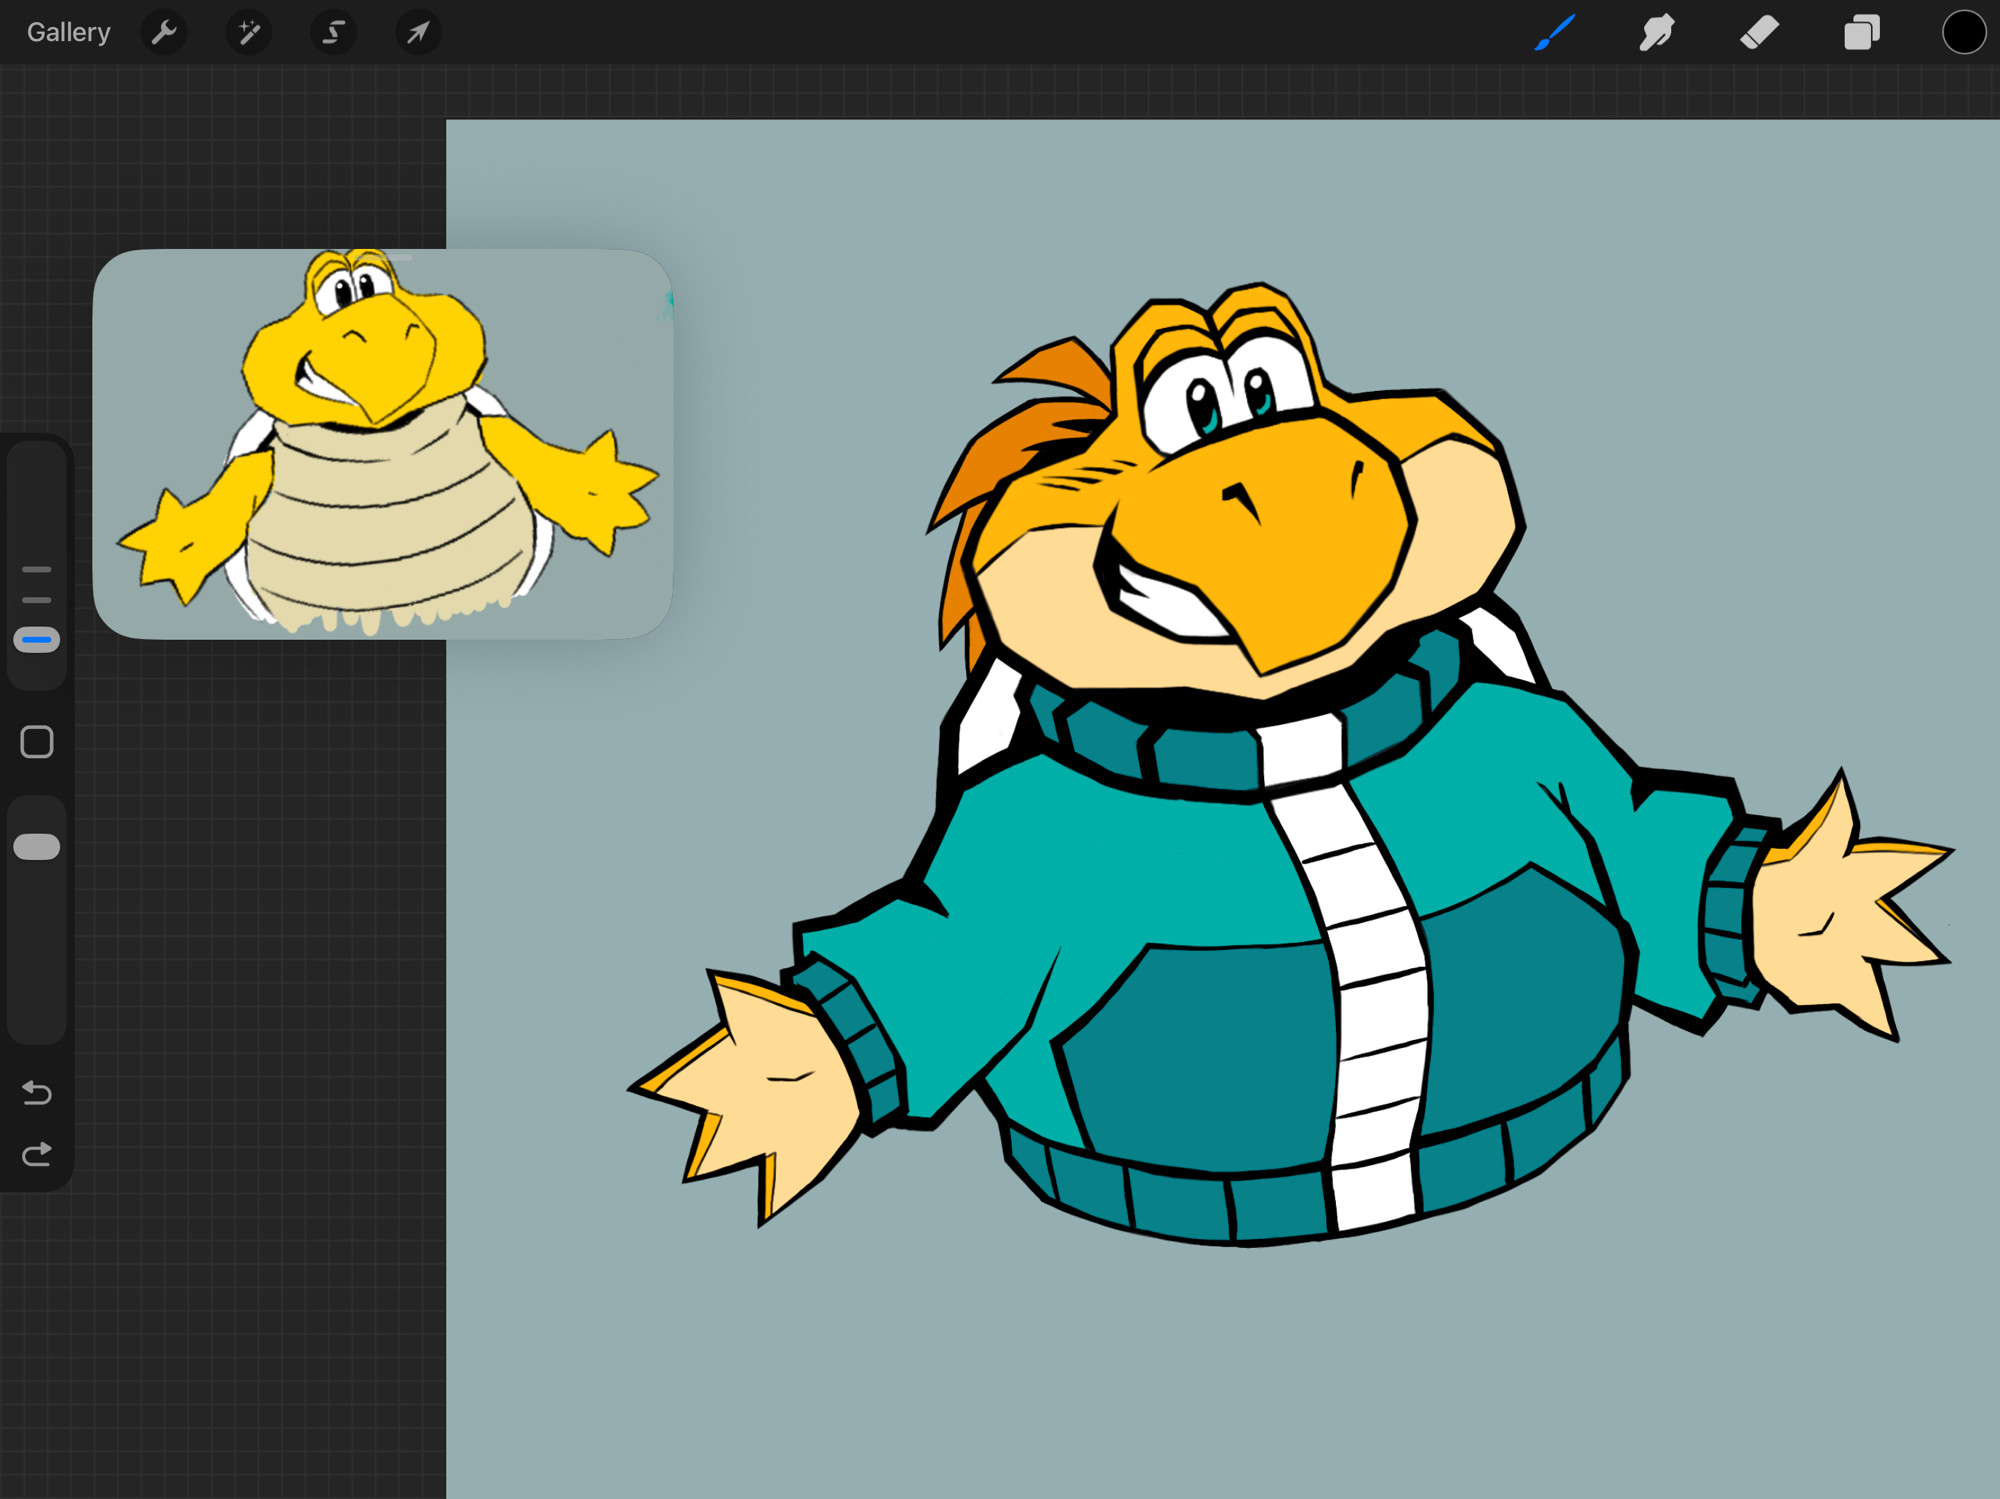Viewport: 2000px width, 1499px height.
Task: Click the Undo arrow
Action: coord(37,1092)
